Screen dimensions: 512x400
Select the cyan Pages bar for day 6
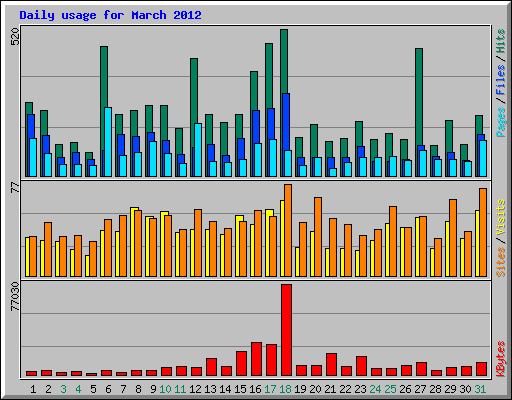tap(108, 142)
